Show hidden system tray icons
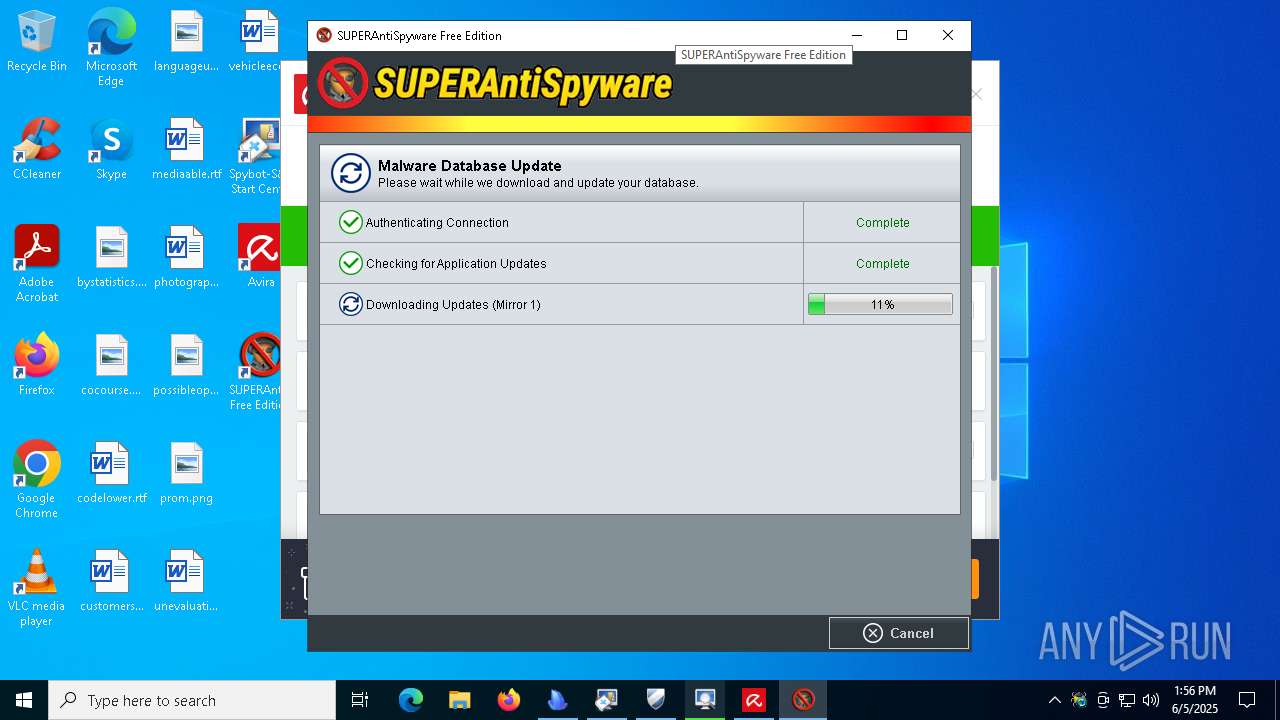The height and width of the screenshot is (720, 1280). pyautogui.click(x=1054, y=700)
